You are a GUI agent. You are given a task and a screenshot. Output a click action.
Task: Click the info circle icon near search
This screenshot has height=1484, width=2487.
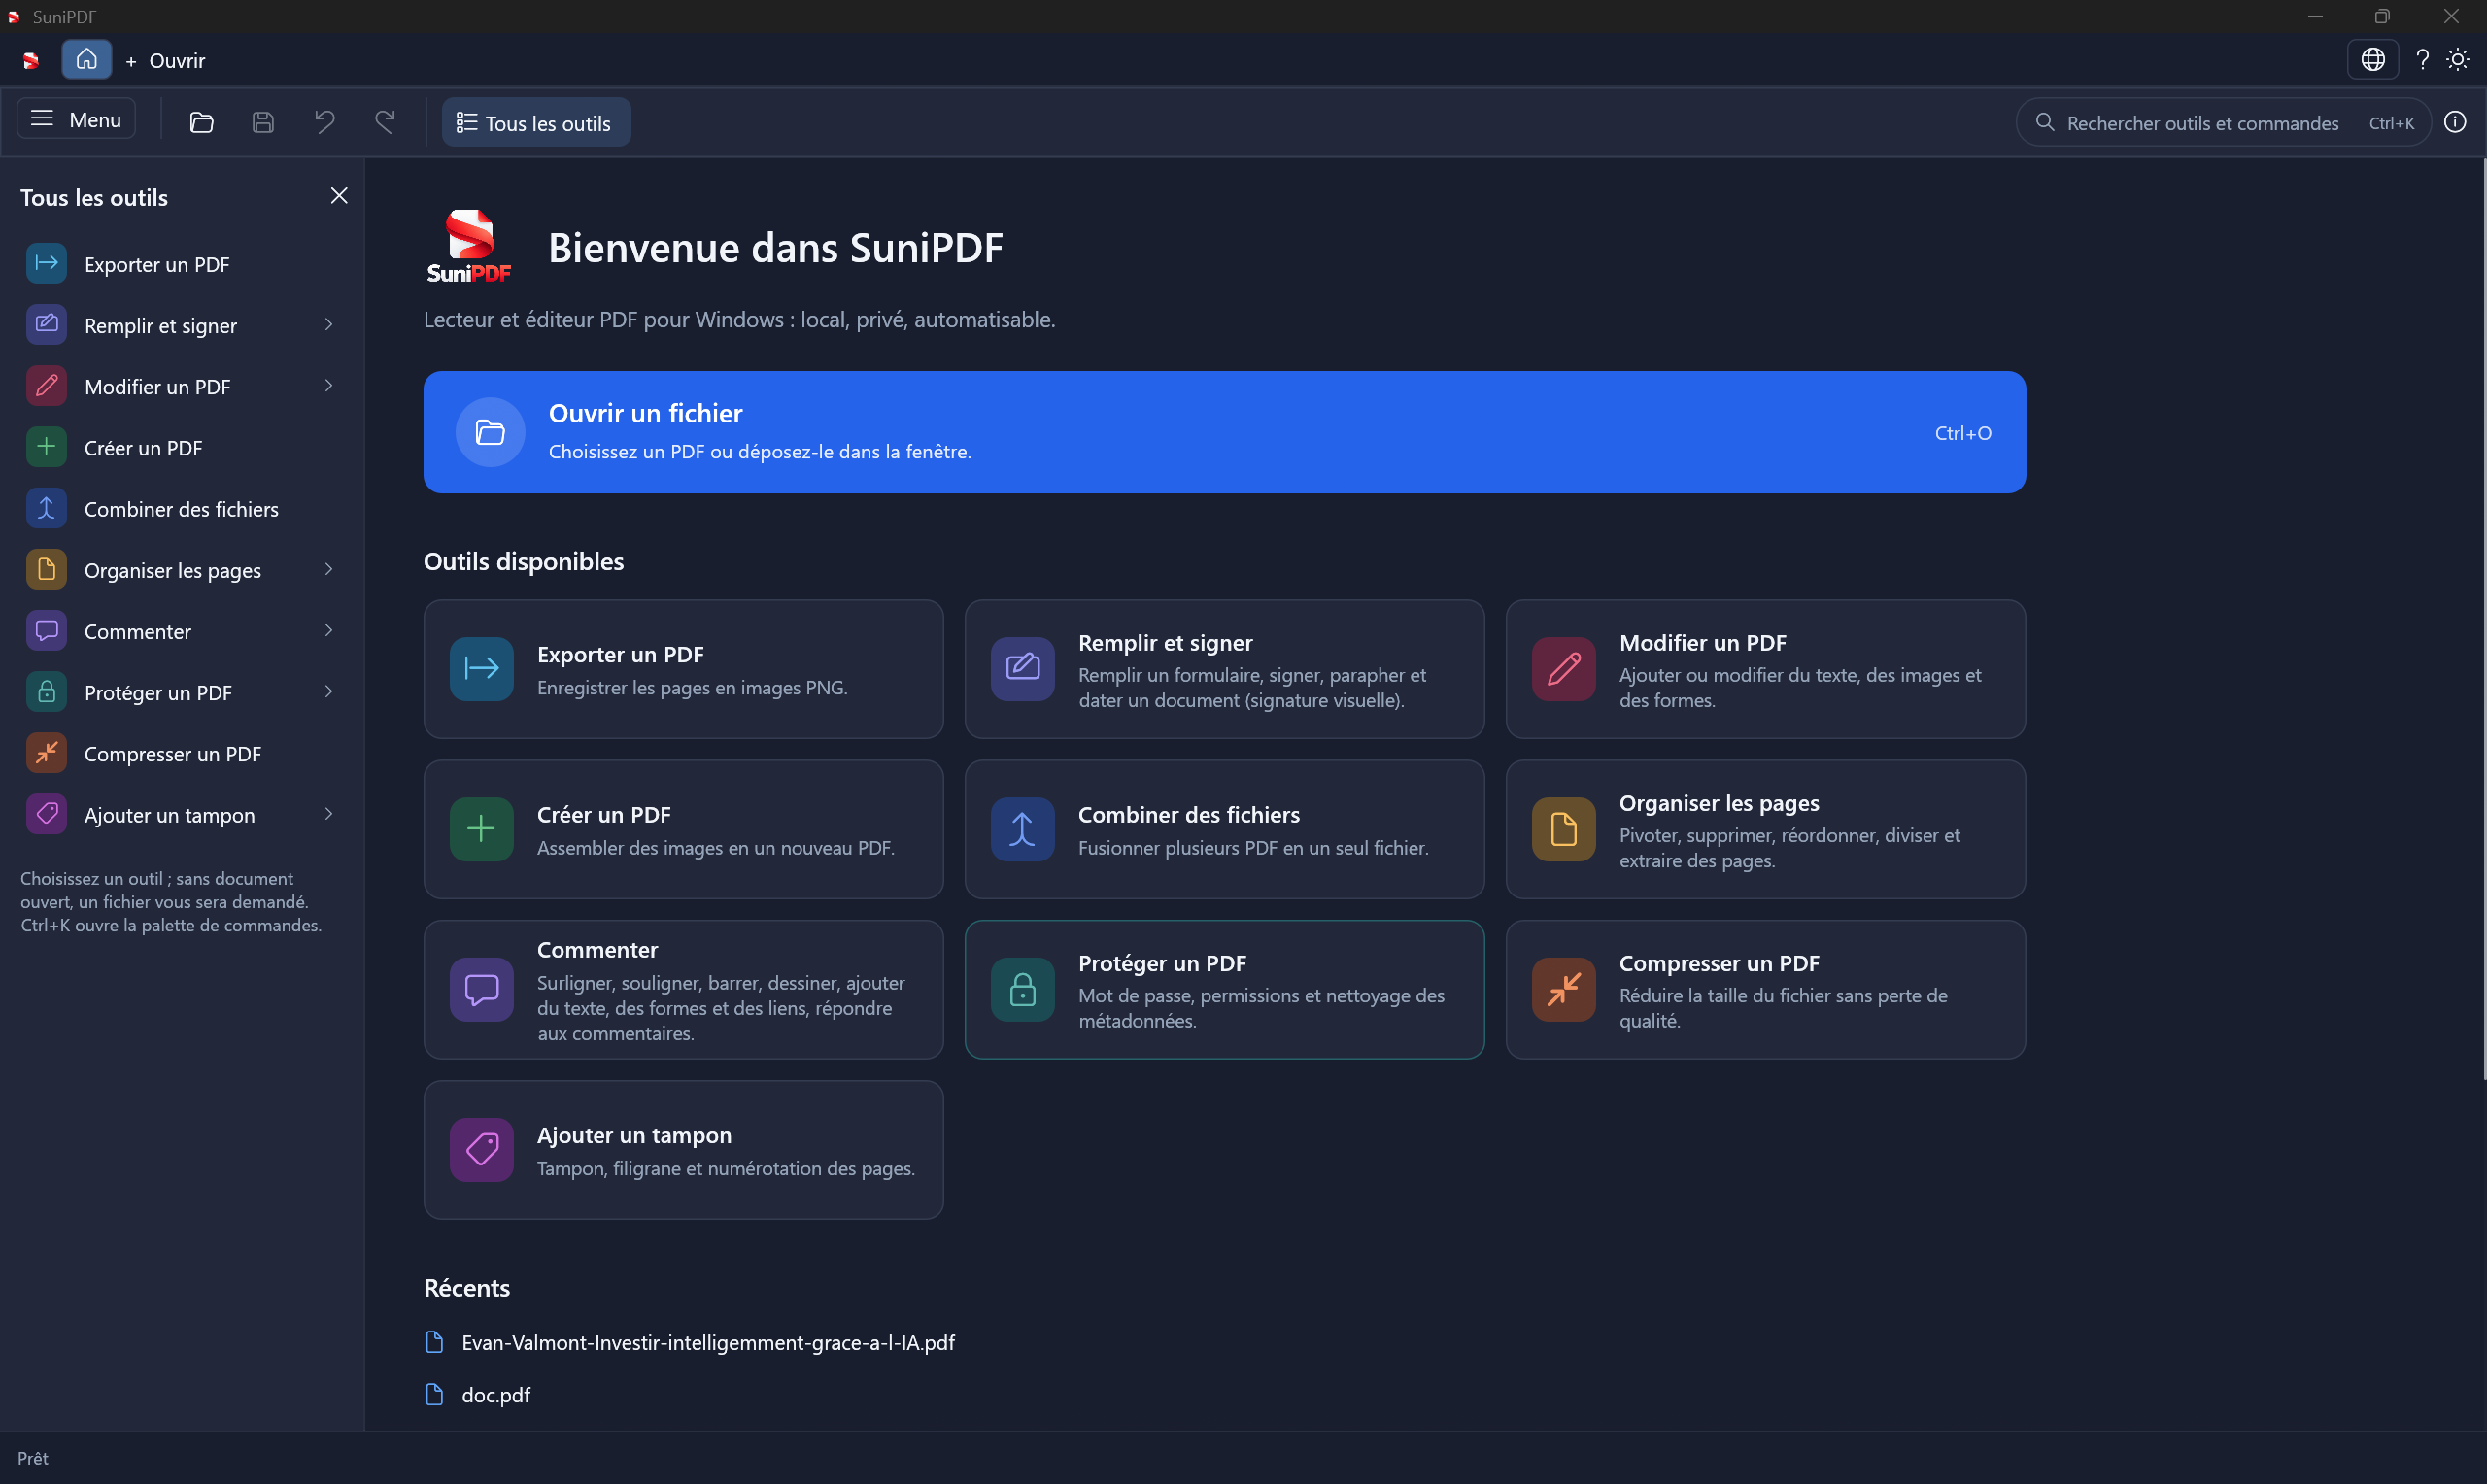pos(2455,122)
